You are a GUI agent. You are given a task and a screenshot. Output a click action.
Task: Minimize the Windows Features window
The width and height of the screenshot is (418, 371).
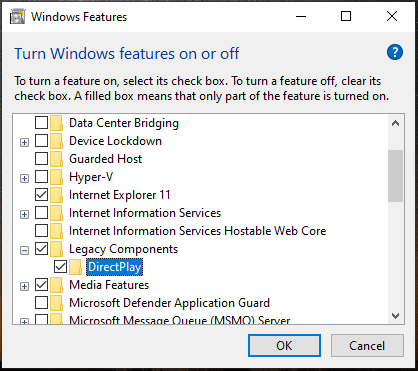point(301,16)
